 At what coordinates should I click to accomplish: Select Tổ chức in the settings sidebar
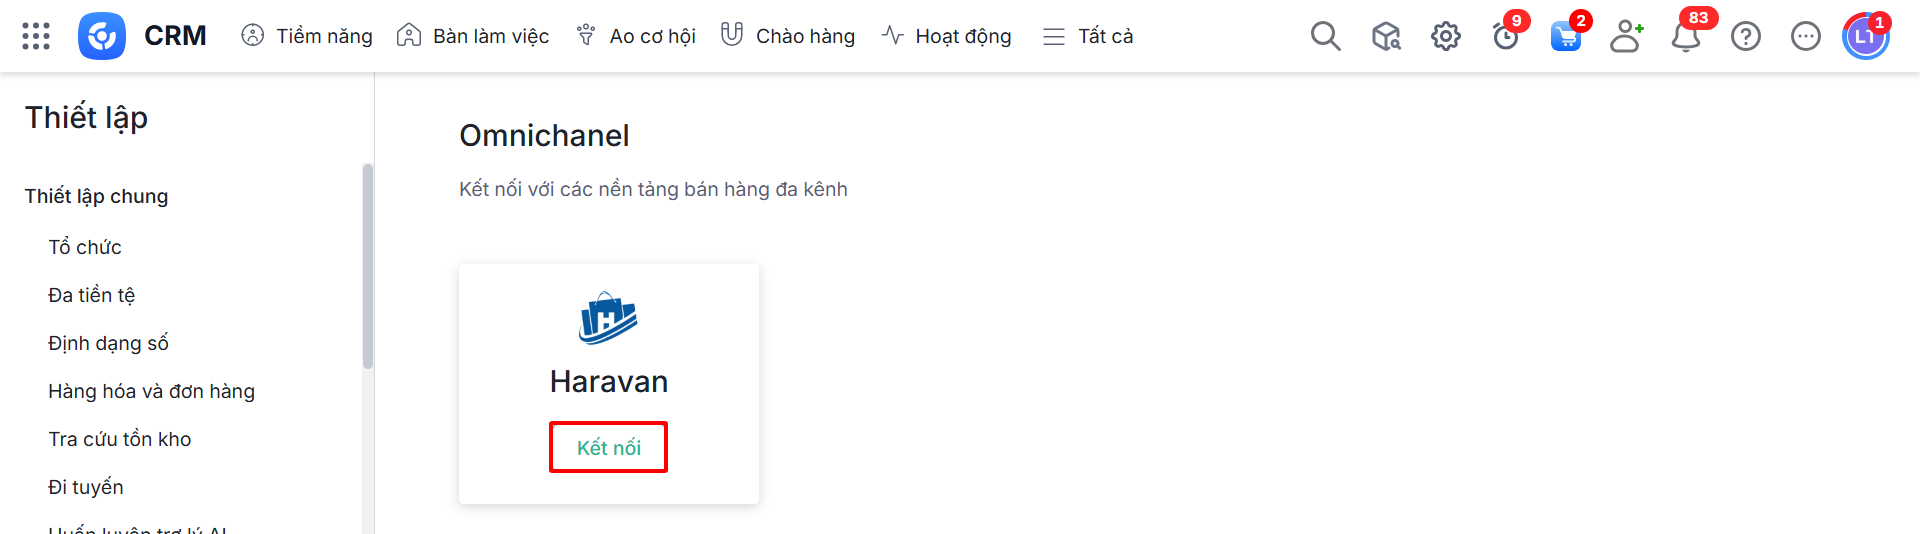click(85, 247)
